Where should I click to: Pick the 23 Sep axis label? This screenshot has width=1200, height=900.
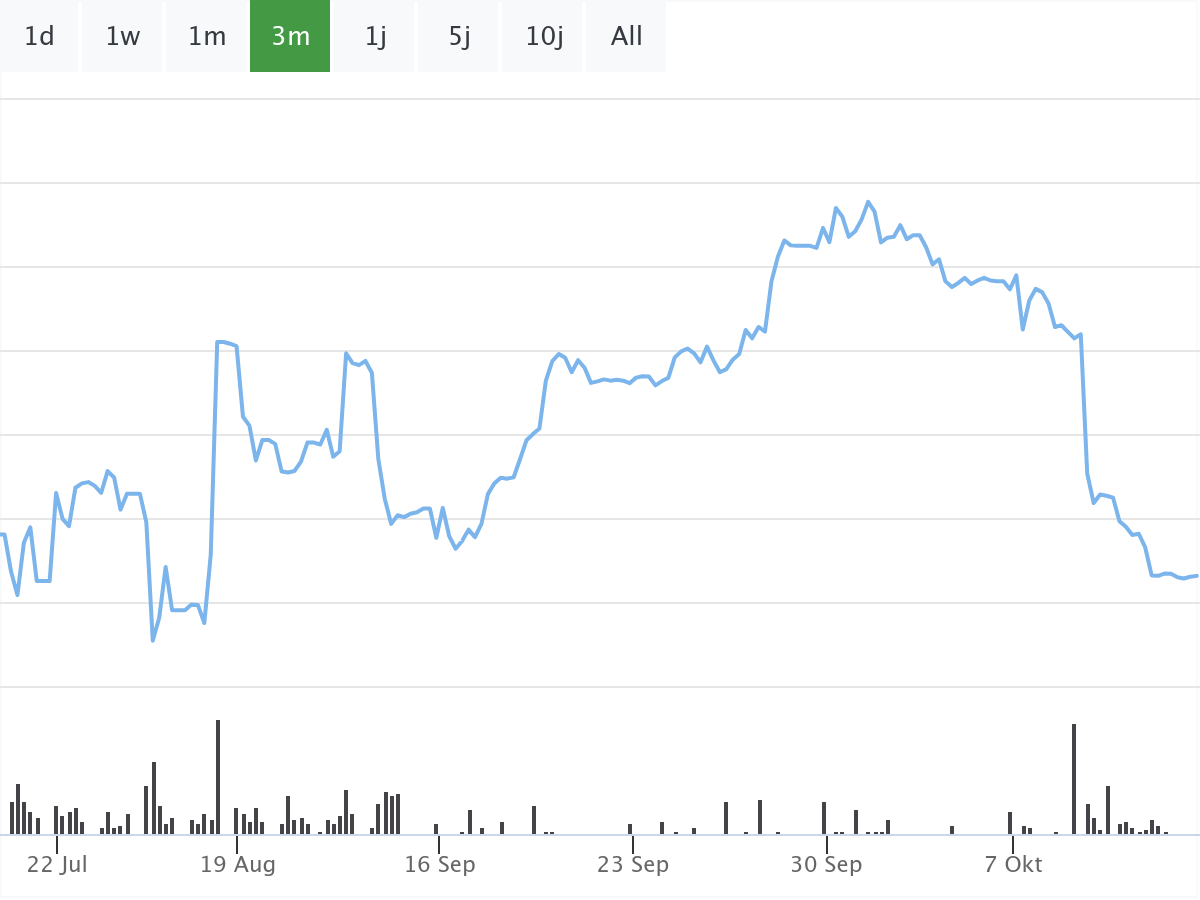pos(633,865)
